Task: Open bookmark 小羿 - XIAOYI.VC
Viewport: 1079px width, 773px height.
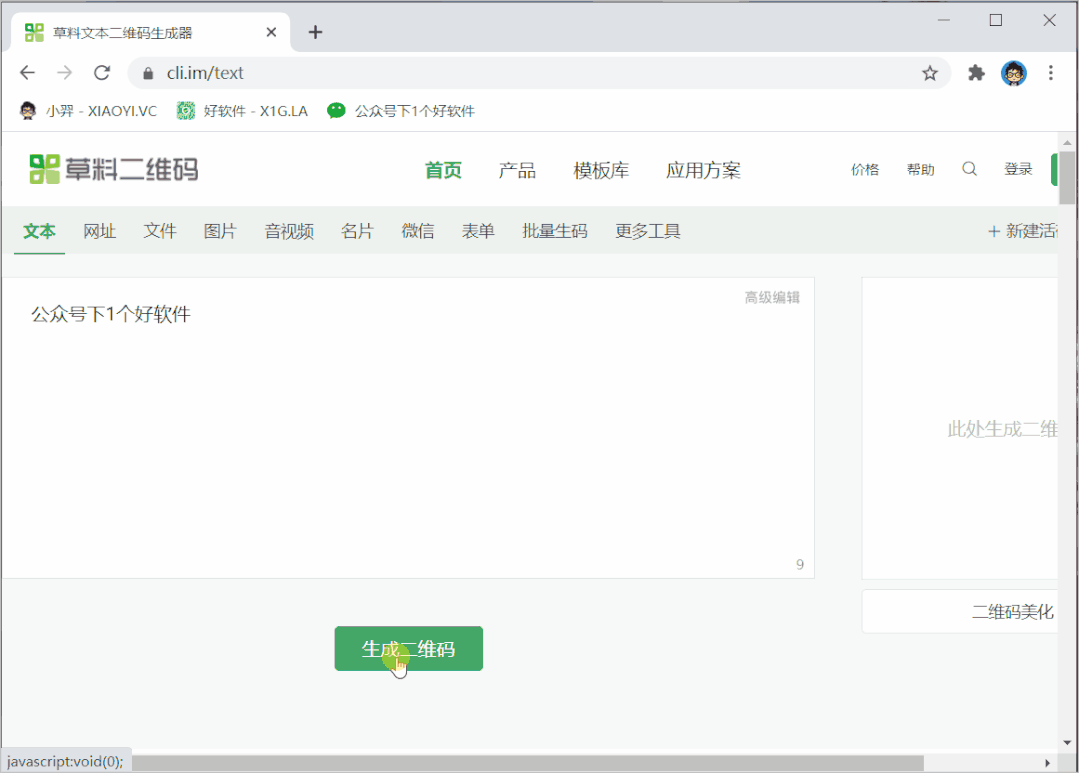Action: tap(88, 111)
